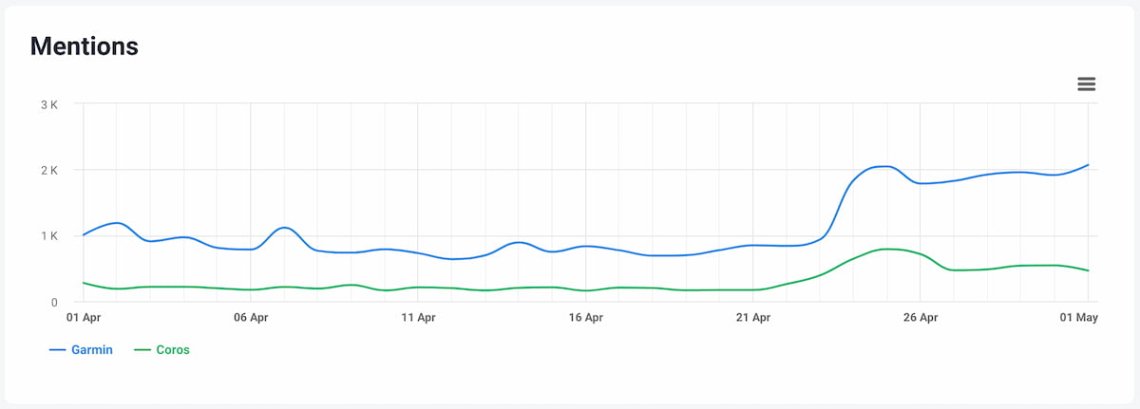Toggle the Garmin series in legend
1140x409 pixels.
point(91,350)
